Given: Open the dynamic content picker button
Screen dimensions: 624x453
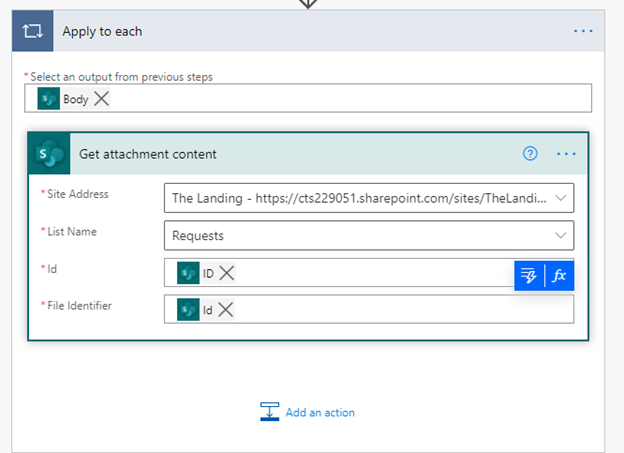Looking at the screenshot, I should click(x=529, y=275).
